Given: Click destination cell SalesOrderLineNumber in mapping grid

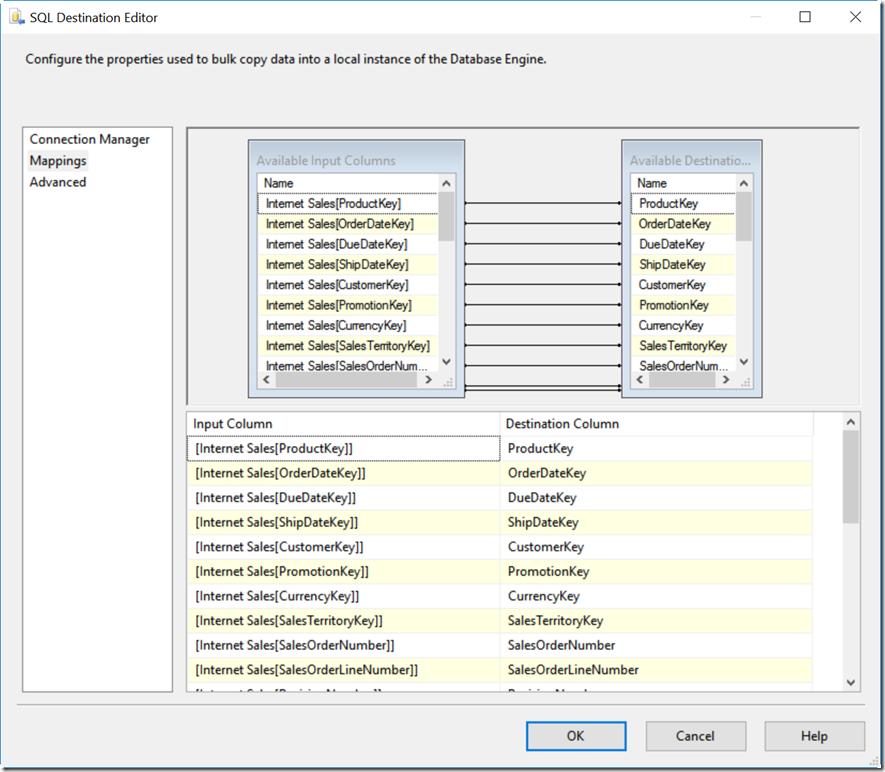Looking at the screenshot, I should [656, 670].
